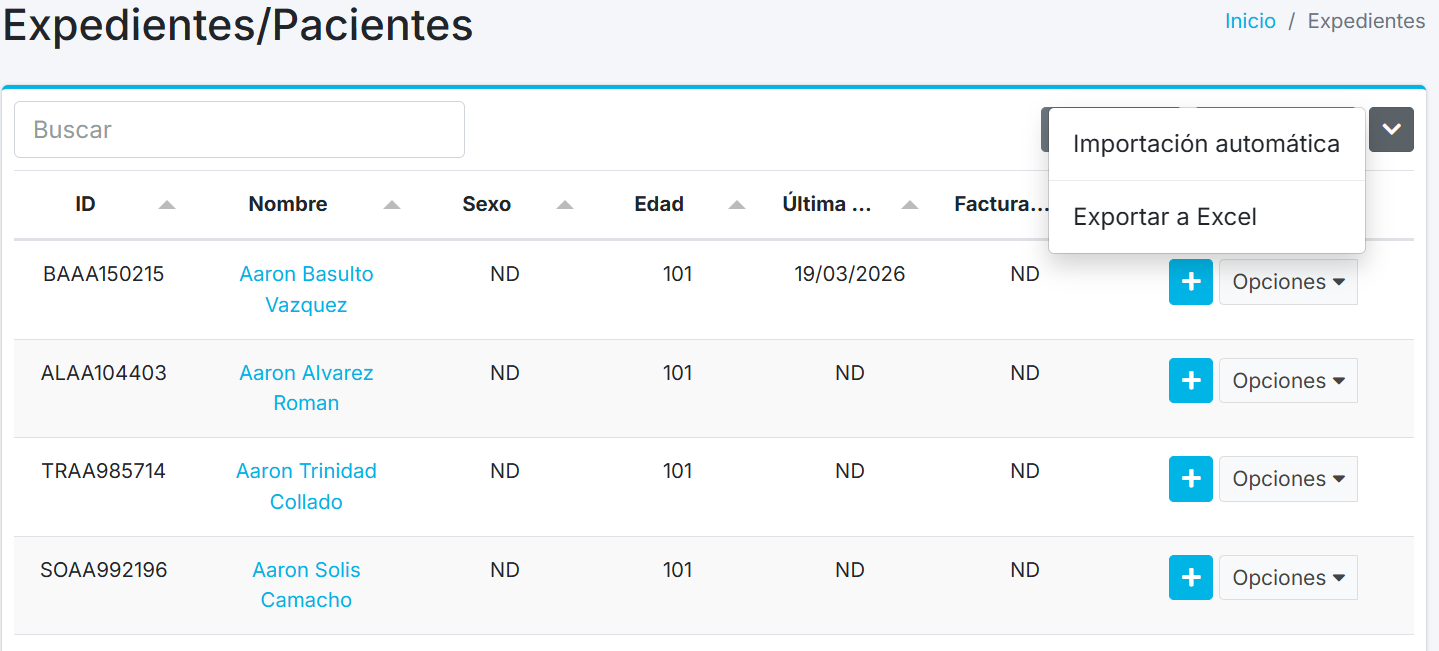The width and height of the screenshot is (1439, 651).
Task: Sort by ID column arrow
Action: [167, 205]
